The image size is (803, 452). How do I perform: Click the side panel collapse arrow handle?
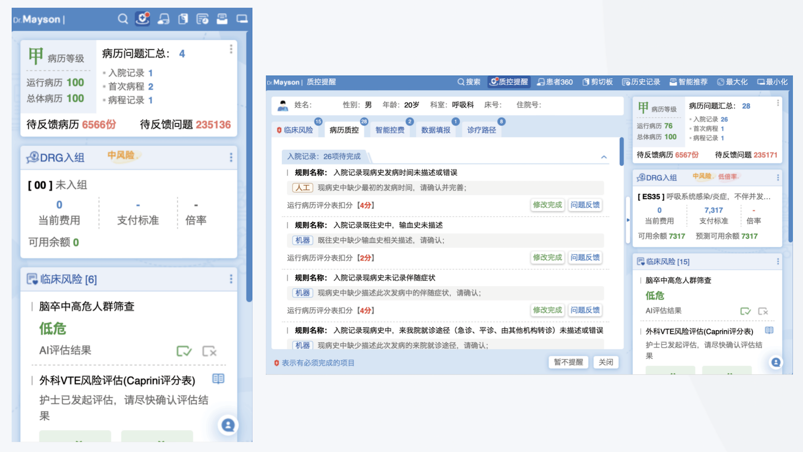(x=628, y=220)
